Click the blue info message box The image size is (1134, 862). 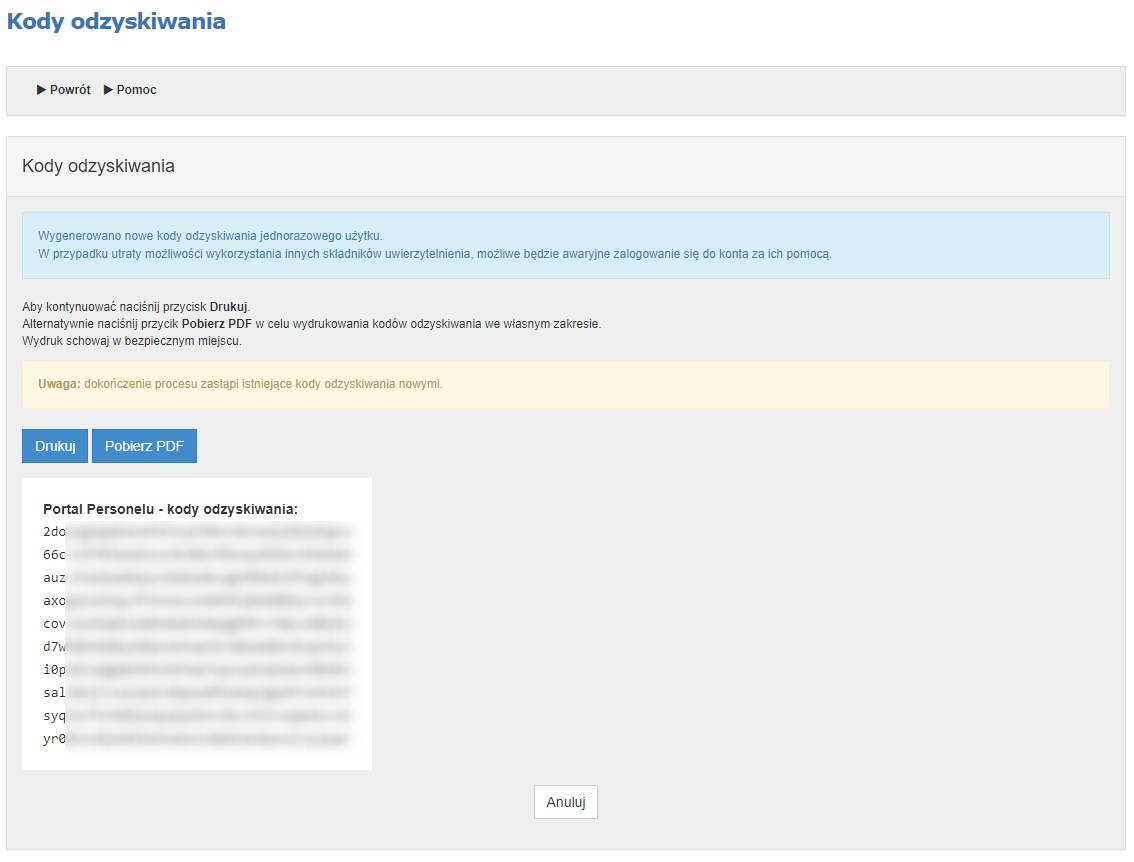(565, 245)
